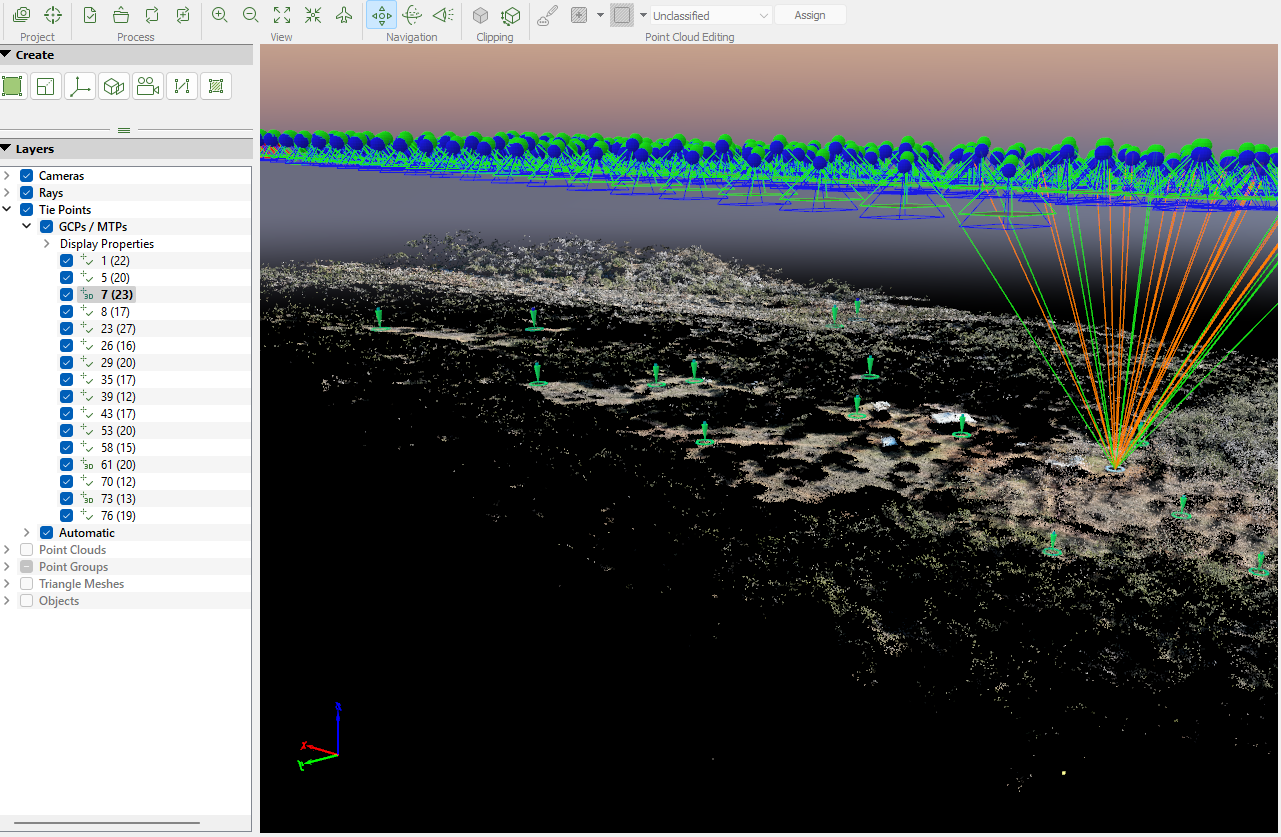This screenshot has height=837, width=1281.
Task: Click the Zoom Out magnifier icon
Action: (251, 15)
